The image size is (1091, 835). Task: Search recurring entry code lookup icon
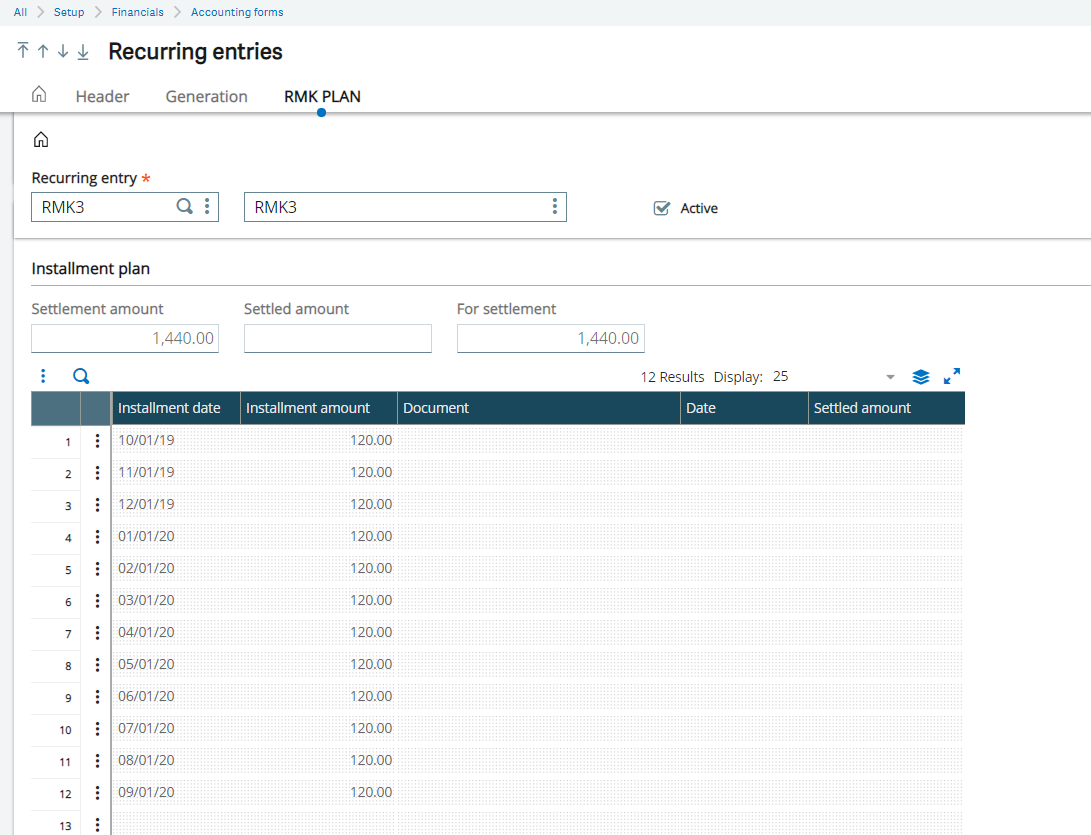tap(184, 207)
